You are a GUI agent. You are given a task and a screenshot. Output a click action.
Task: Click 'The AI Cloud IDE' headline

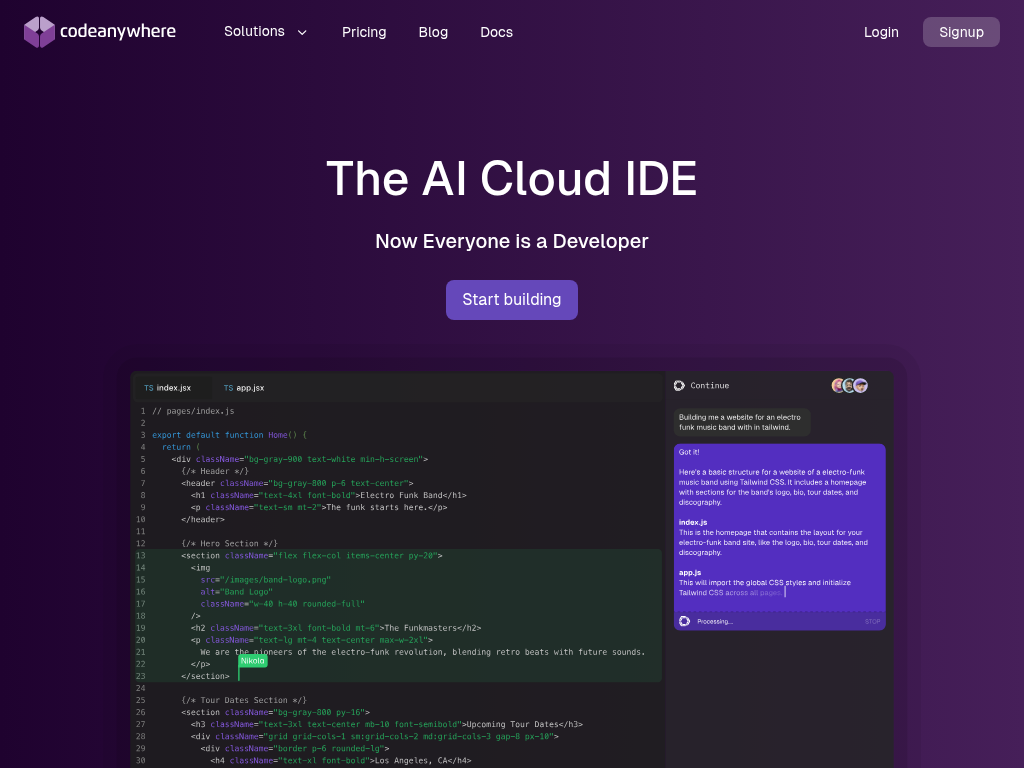511,178
